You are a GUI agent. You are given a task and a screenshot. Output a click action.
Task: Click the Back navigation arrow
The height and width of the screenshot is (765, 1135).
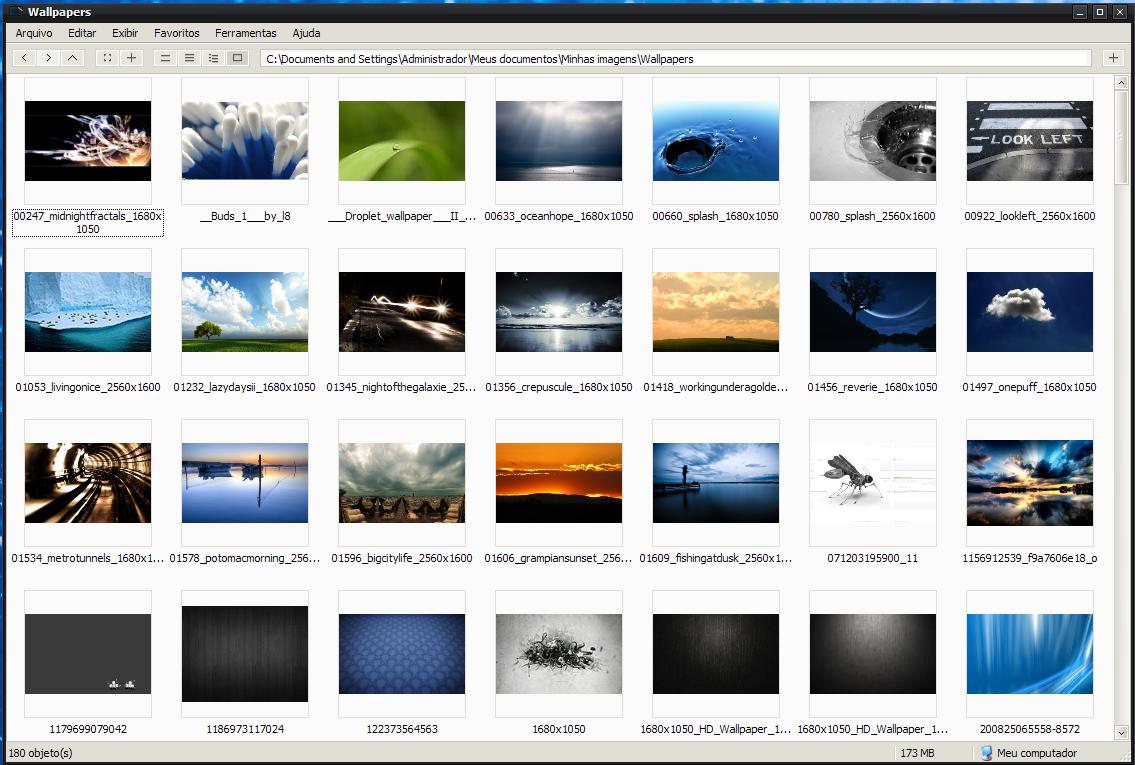[25, 58]
